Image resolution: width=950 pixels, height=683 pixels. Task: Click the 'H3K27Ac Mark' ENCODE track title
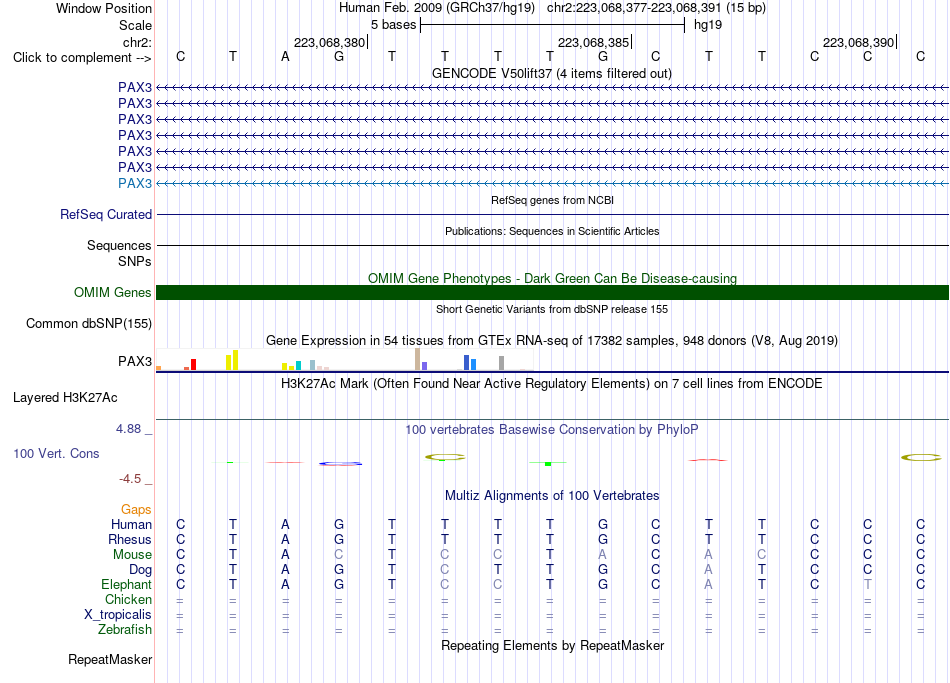tap(552, 384)
